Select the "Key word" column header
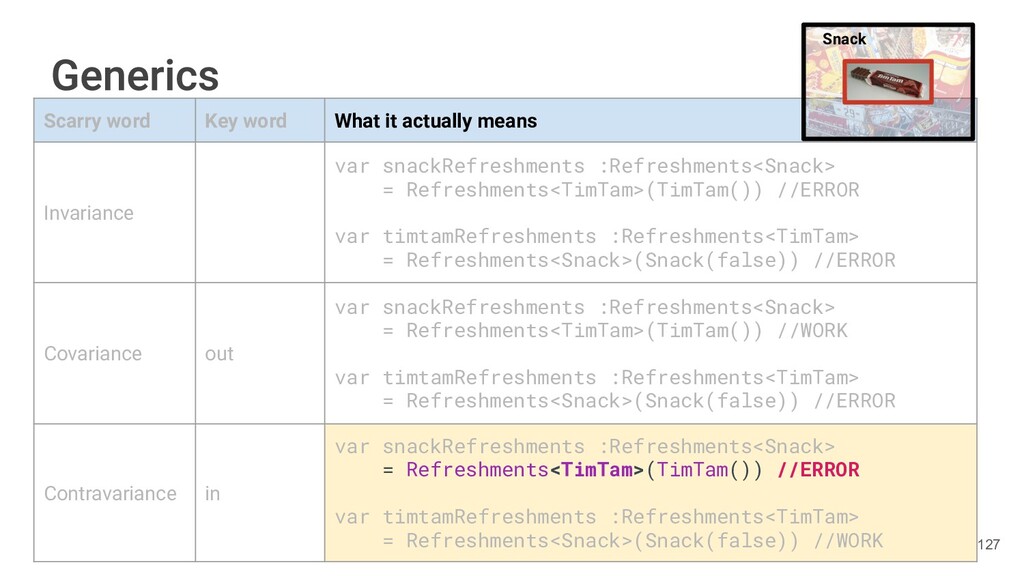Viewport: 1024px width, 576px height. [x=245, y=121]
